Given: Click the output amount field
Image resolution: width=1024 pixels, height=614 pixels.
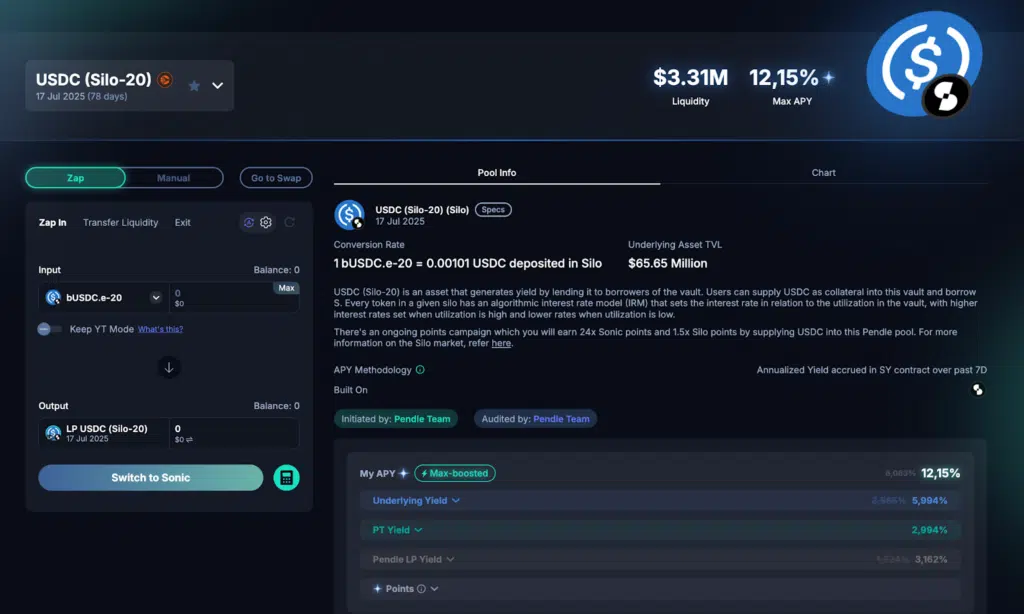Looking at the screenshot, I should click(x=234, y=433).
